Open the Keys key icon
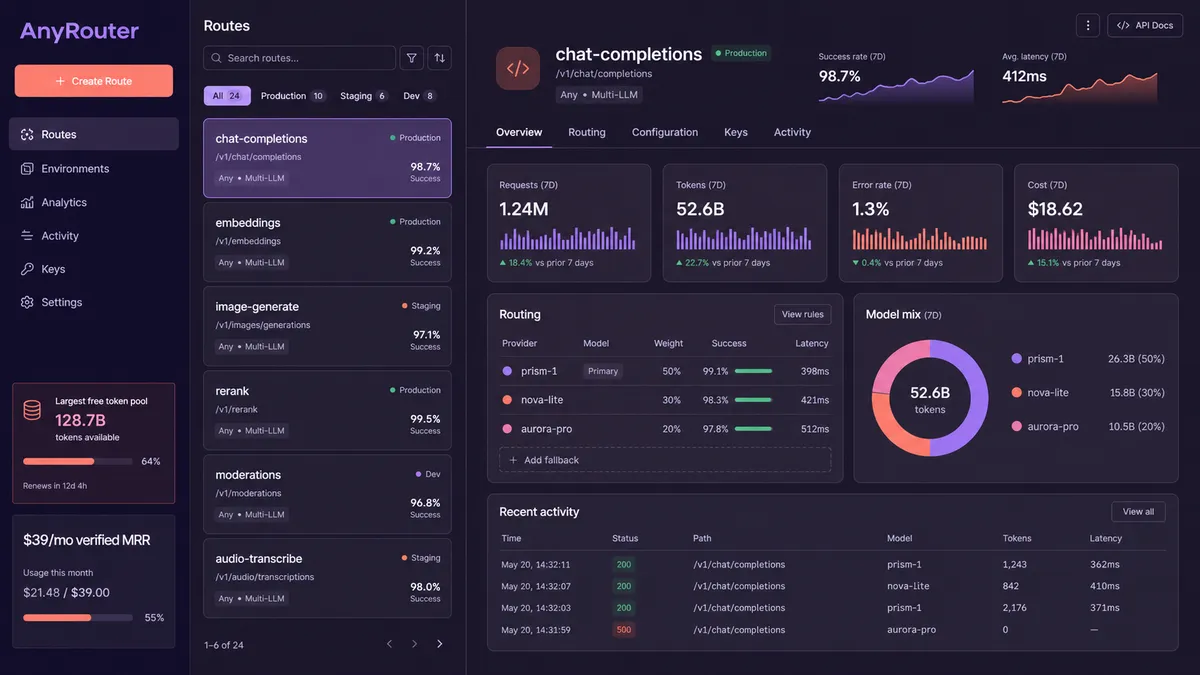The width and height of the screenshot is (1200, 675). tap(27, 269)
